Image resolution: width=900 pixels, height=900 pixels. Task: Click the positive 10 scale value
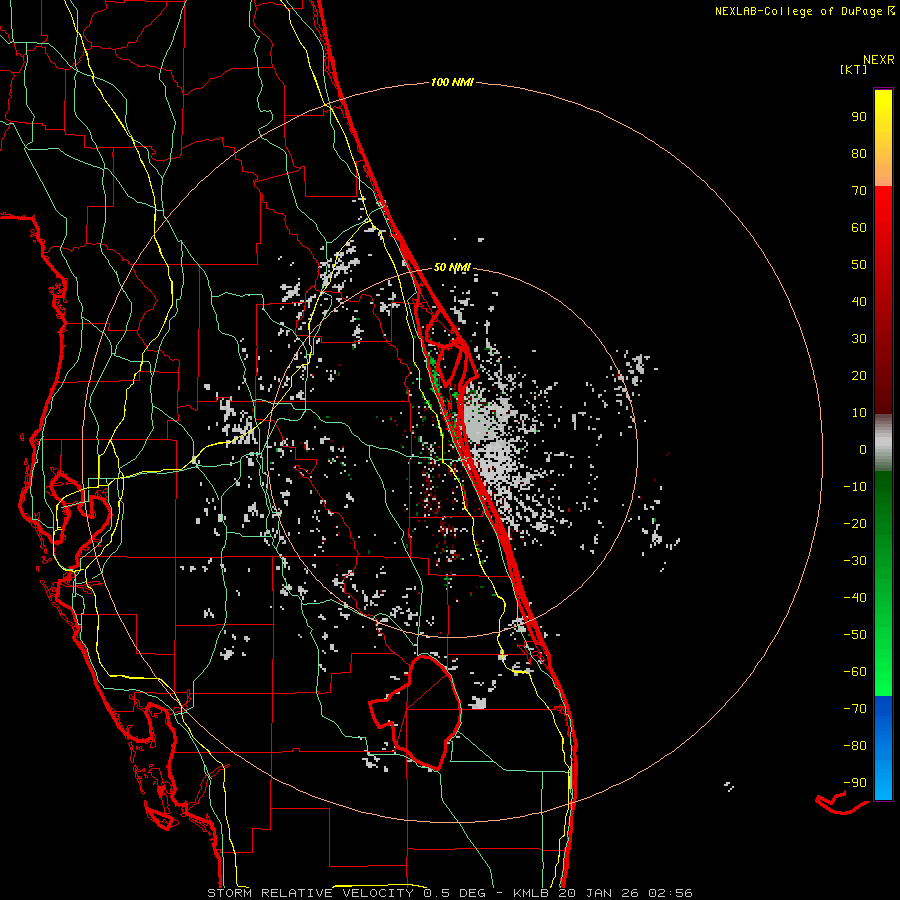click(x=859, y=413)
